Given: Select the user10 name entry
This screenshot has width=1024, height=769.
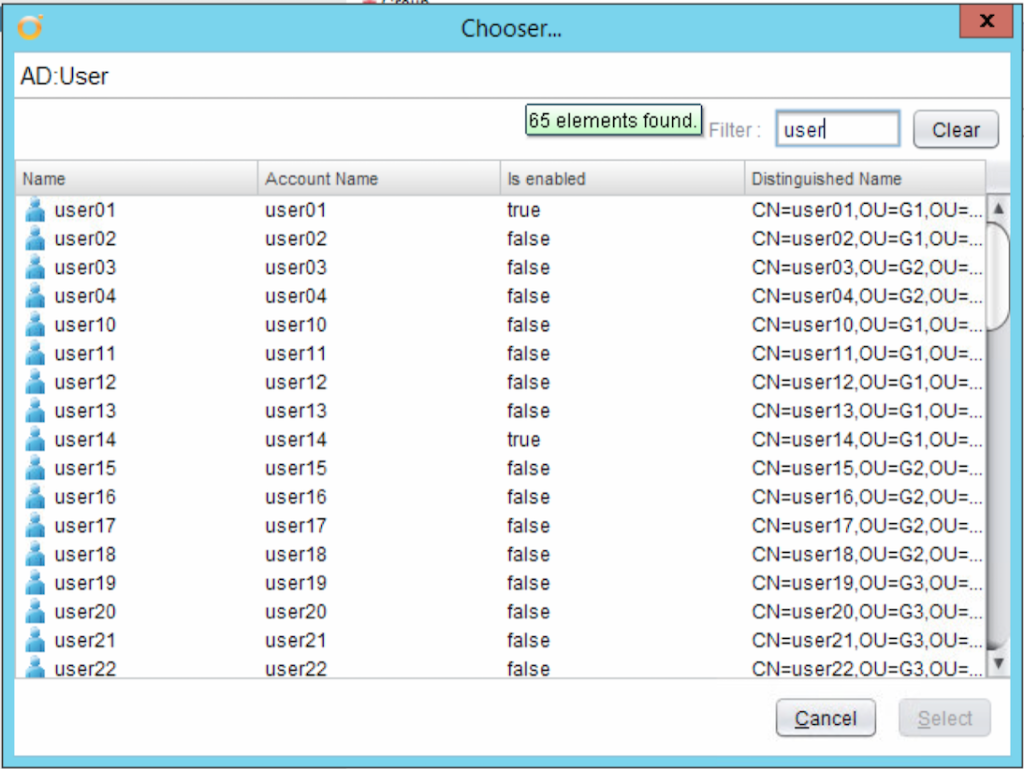Looking at the screenshot, I should click(85, 325).
